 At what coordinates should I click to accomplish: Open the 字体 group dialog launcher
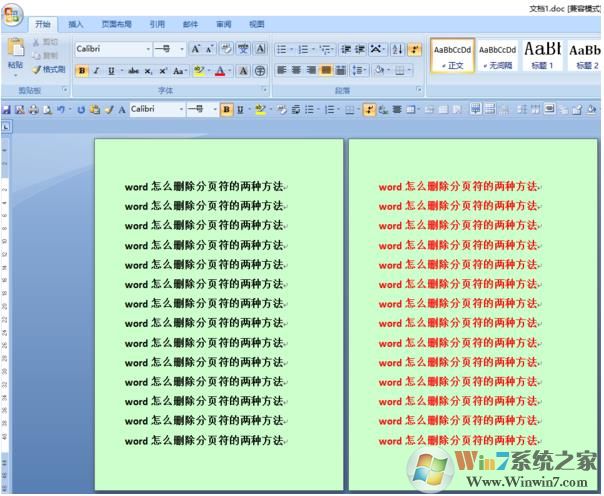[x=265, y=89]
